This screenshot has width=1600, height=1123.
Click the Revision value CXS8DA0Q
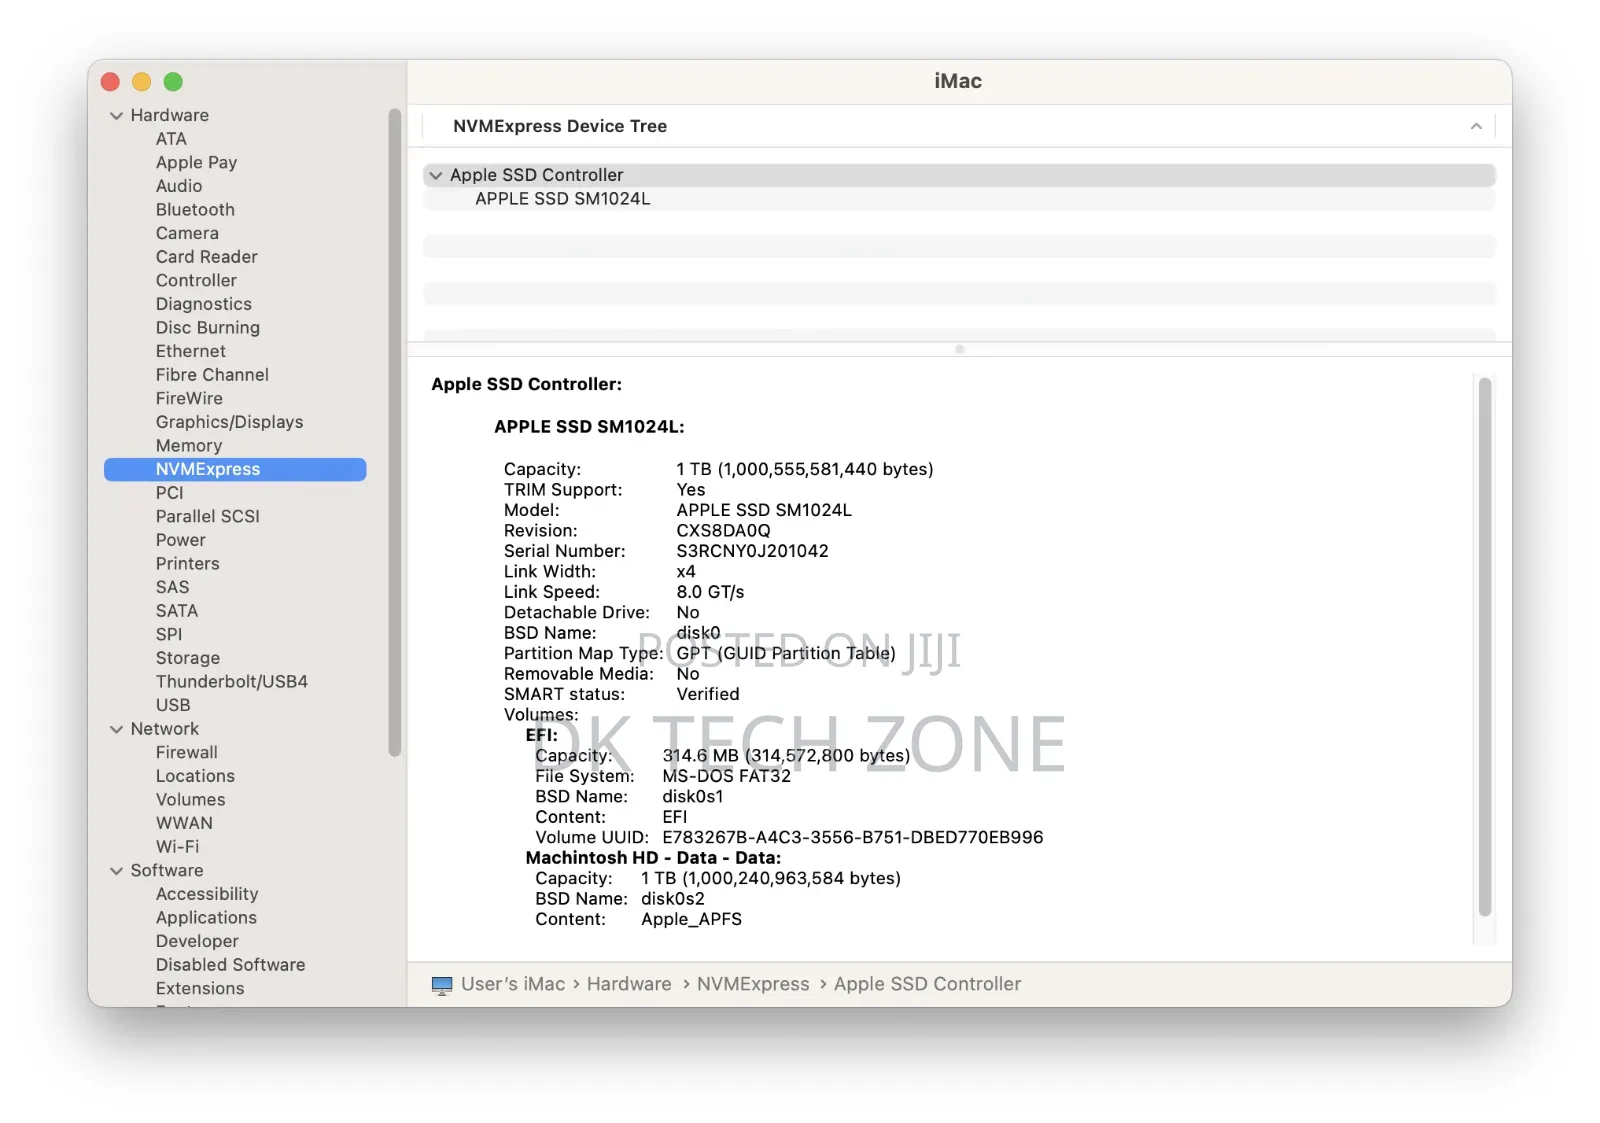coord(723,531)
